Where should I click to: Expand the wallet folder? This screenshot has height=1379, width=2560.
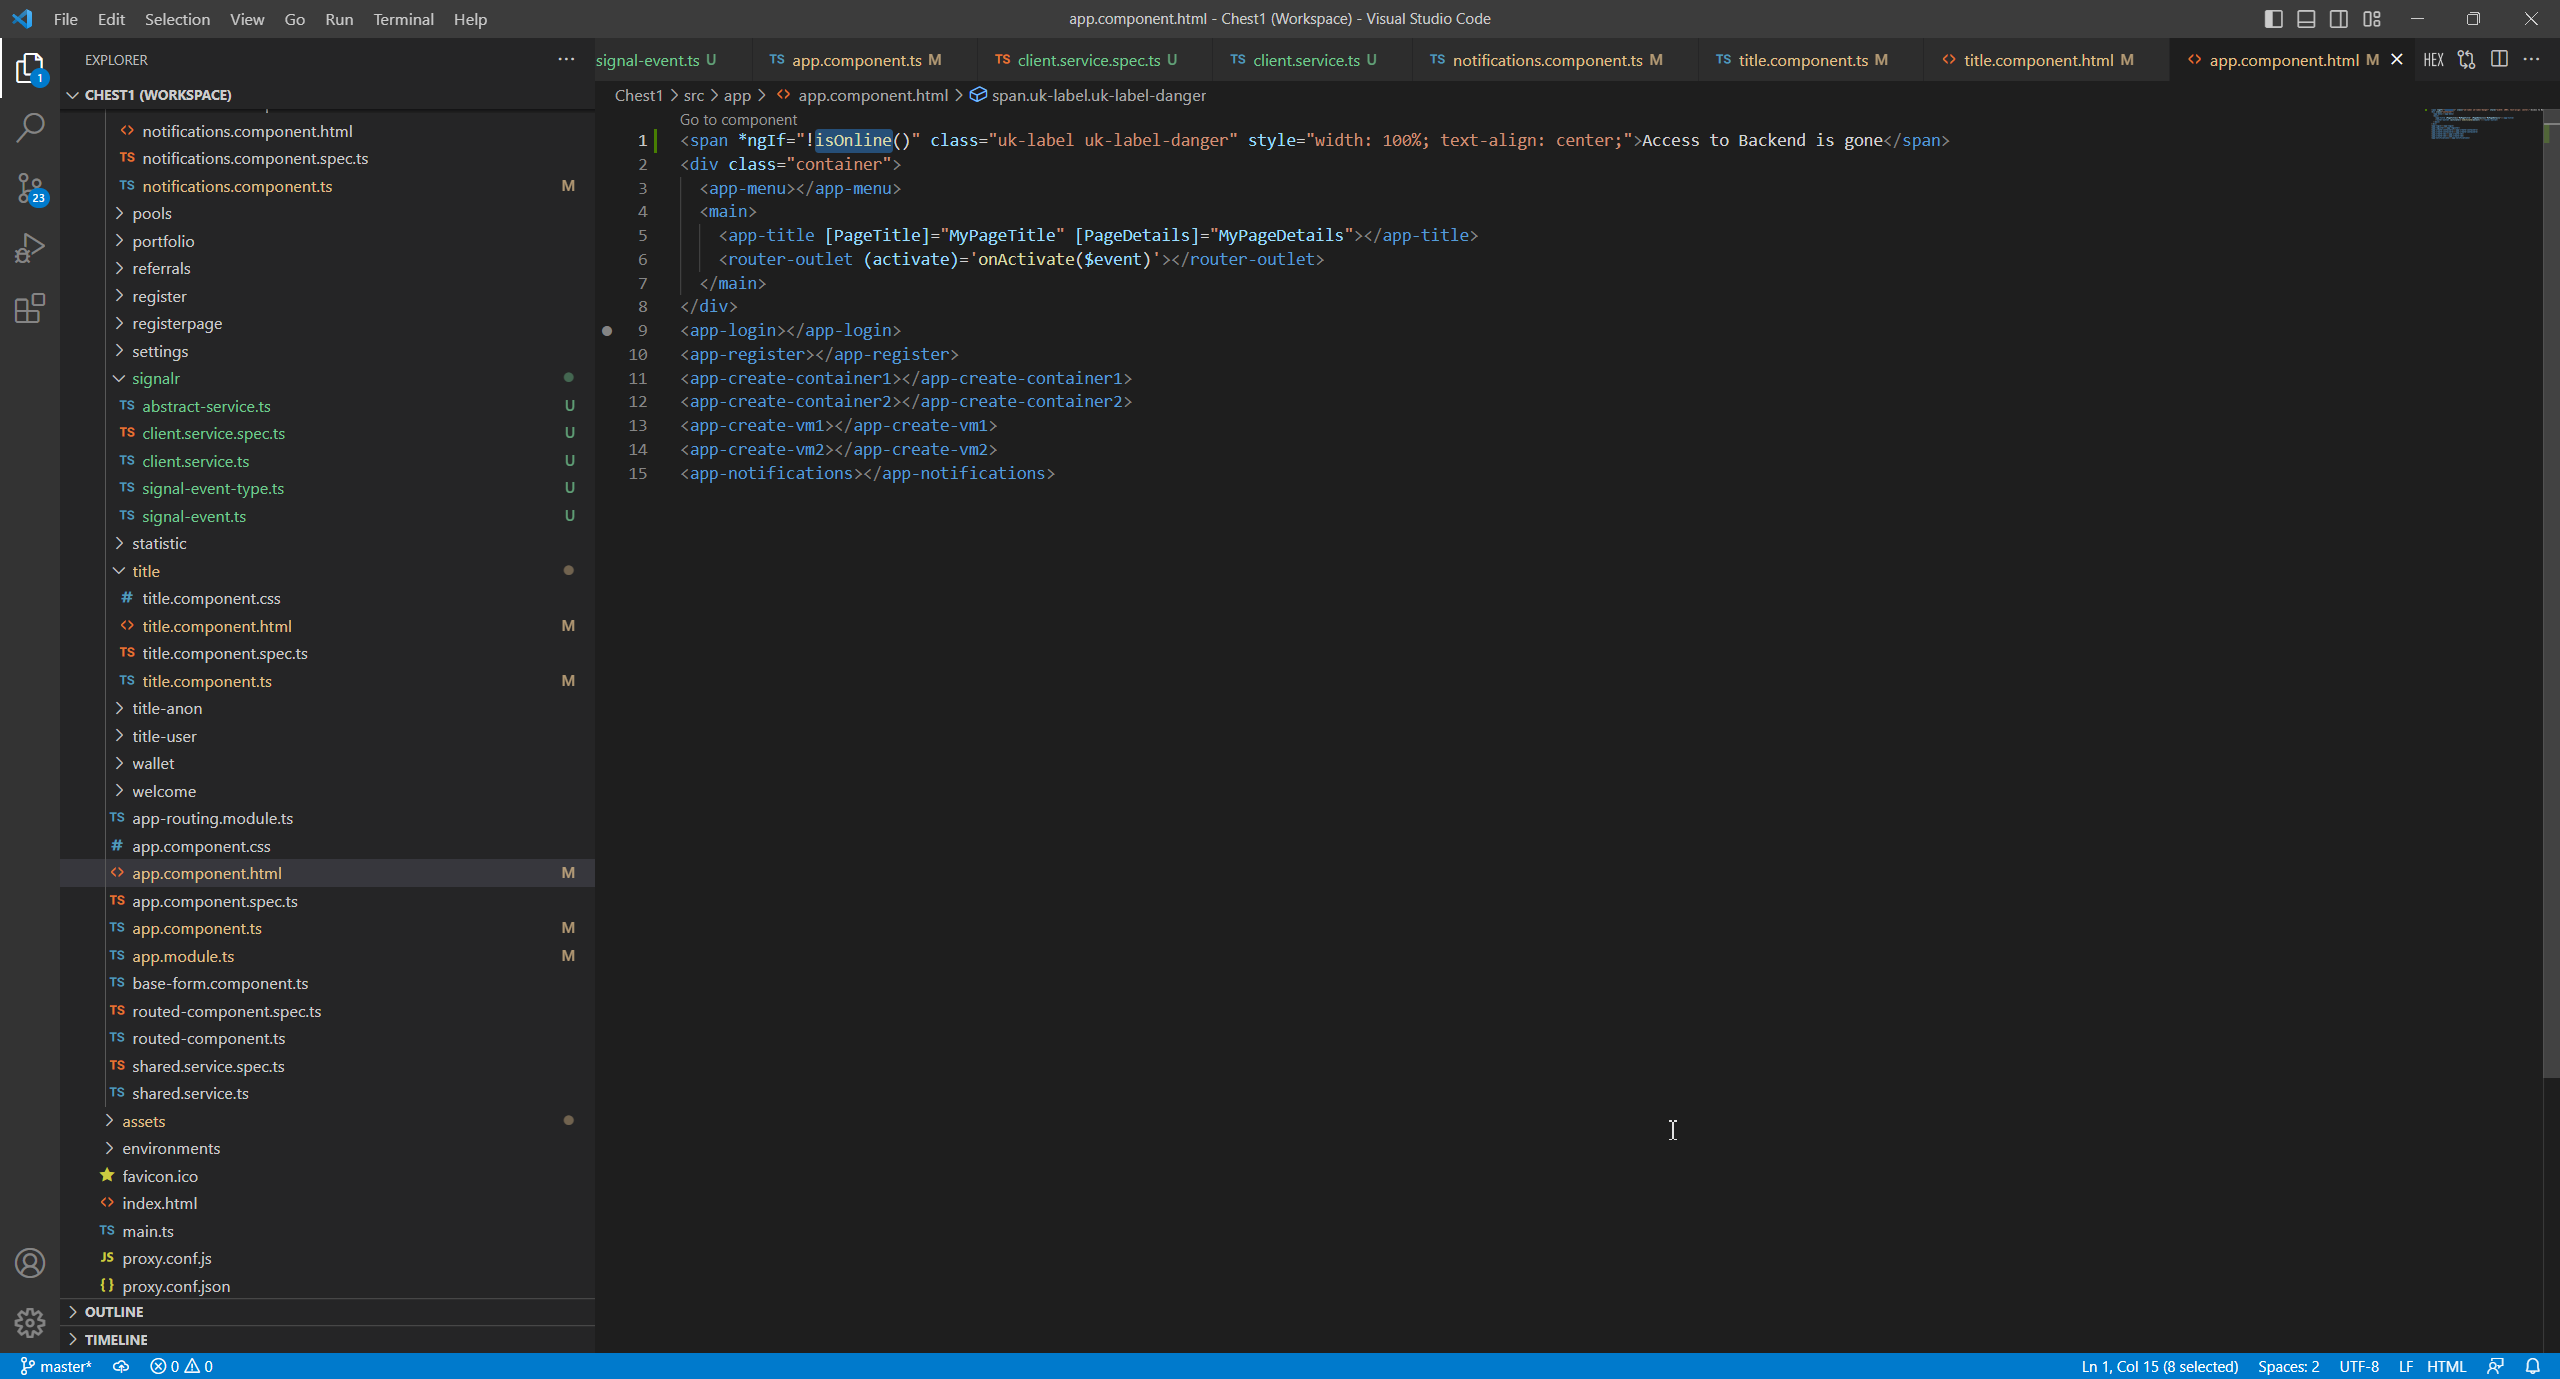[x=153, y=763]
